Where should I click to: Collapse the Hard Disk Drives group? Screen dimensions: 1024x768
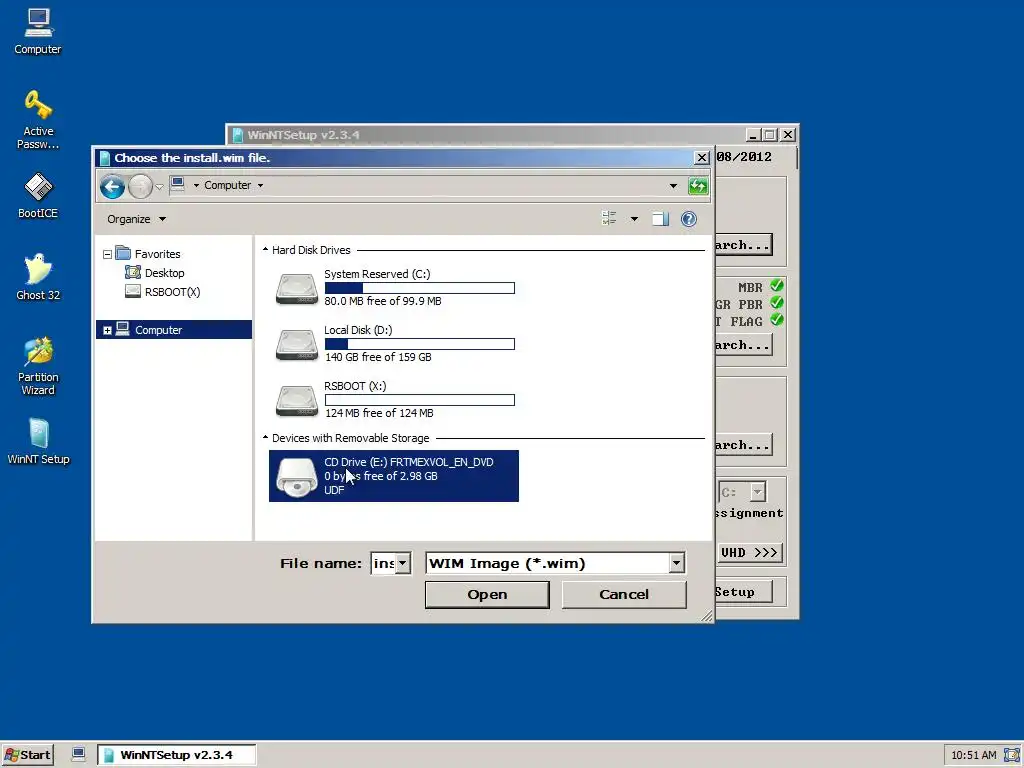point(265,249)
